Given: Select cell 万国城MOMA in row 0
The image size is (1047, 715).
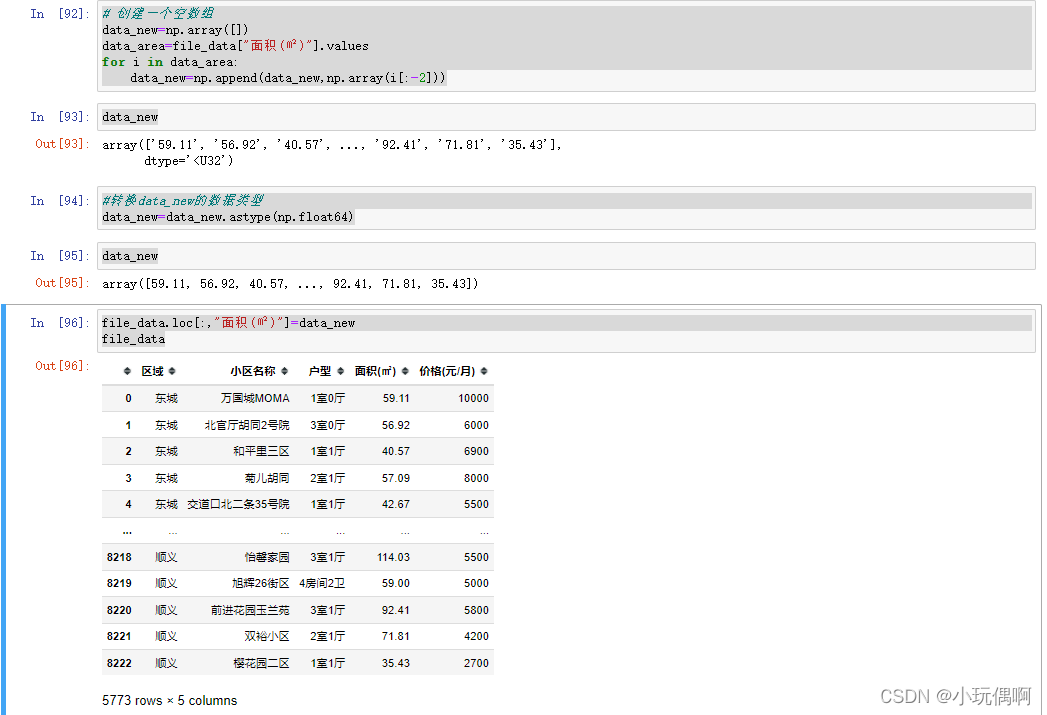Looking at the screenshot, I should click(x=255, y=399).
